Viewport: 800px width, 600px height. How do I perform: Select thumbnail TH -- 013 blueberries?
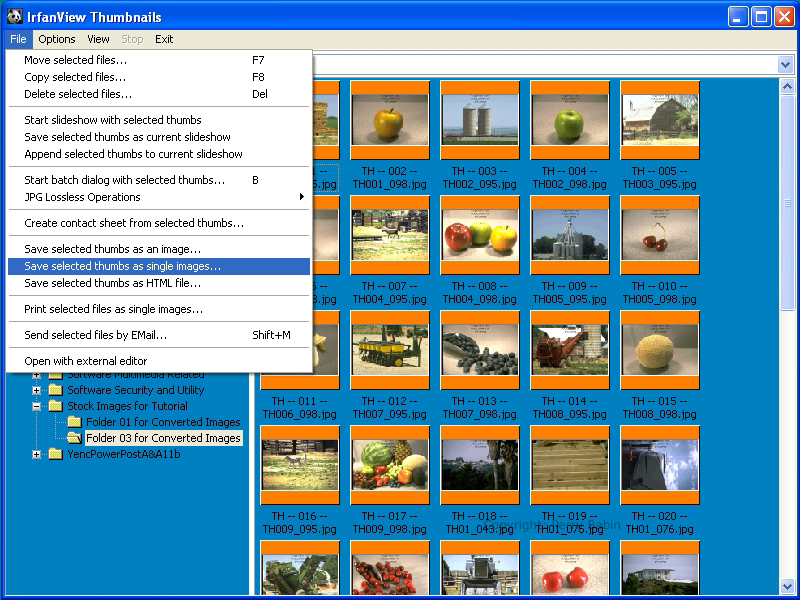[480, 350]
